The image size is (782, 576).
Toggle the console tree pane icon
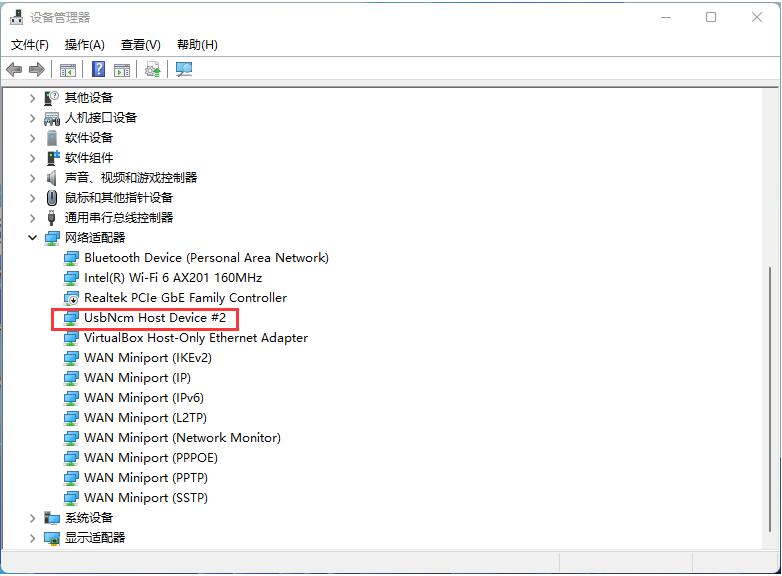[67, 70]
